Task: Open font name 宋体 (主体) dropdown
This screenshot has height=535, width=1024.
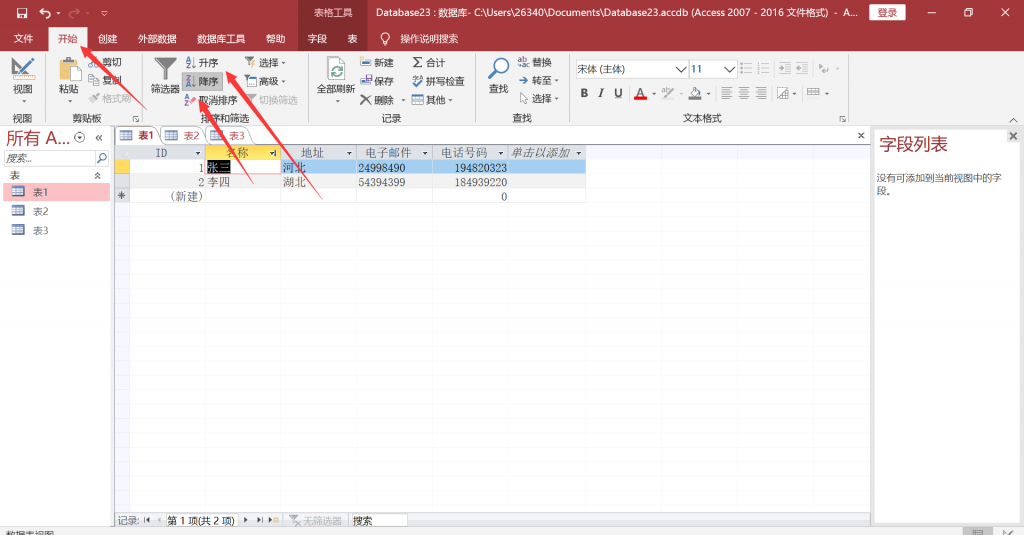Action: click(680, 69)
